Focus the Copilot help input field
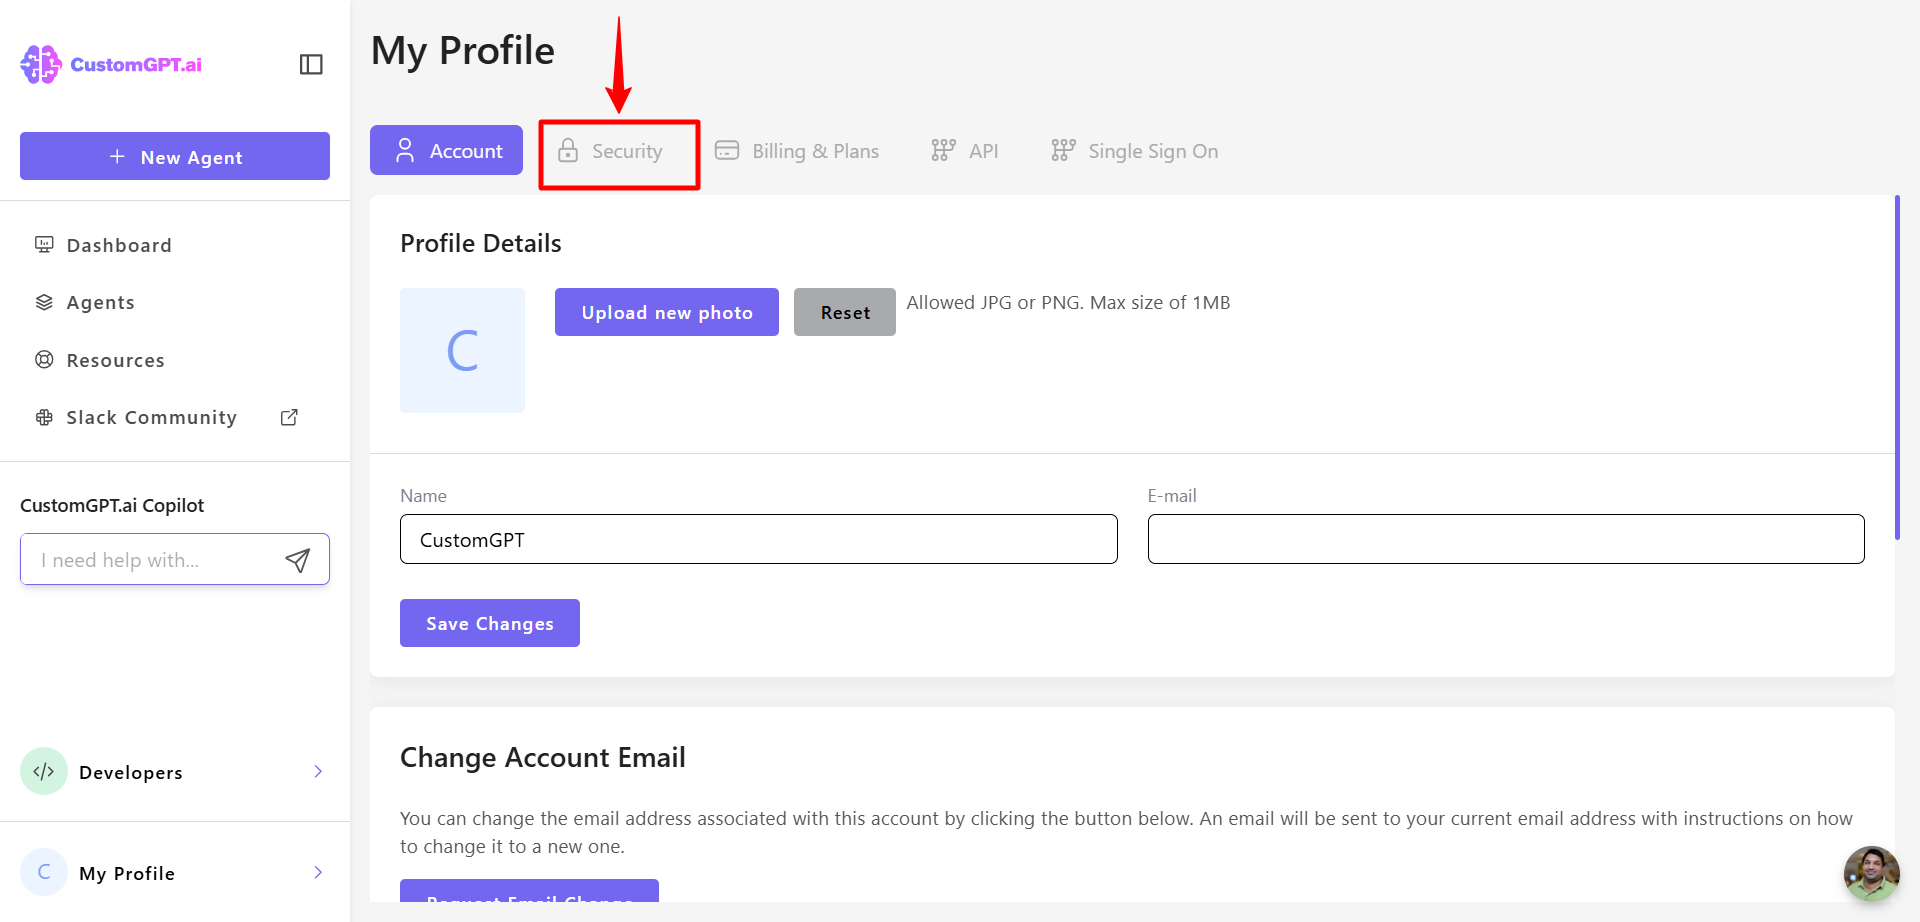 point(175,559)
